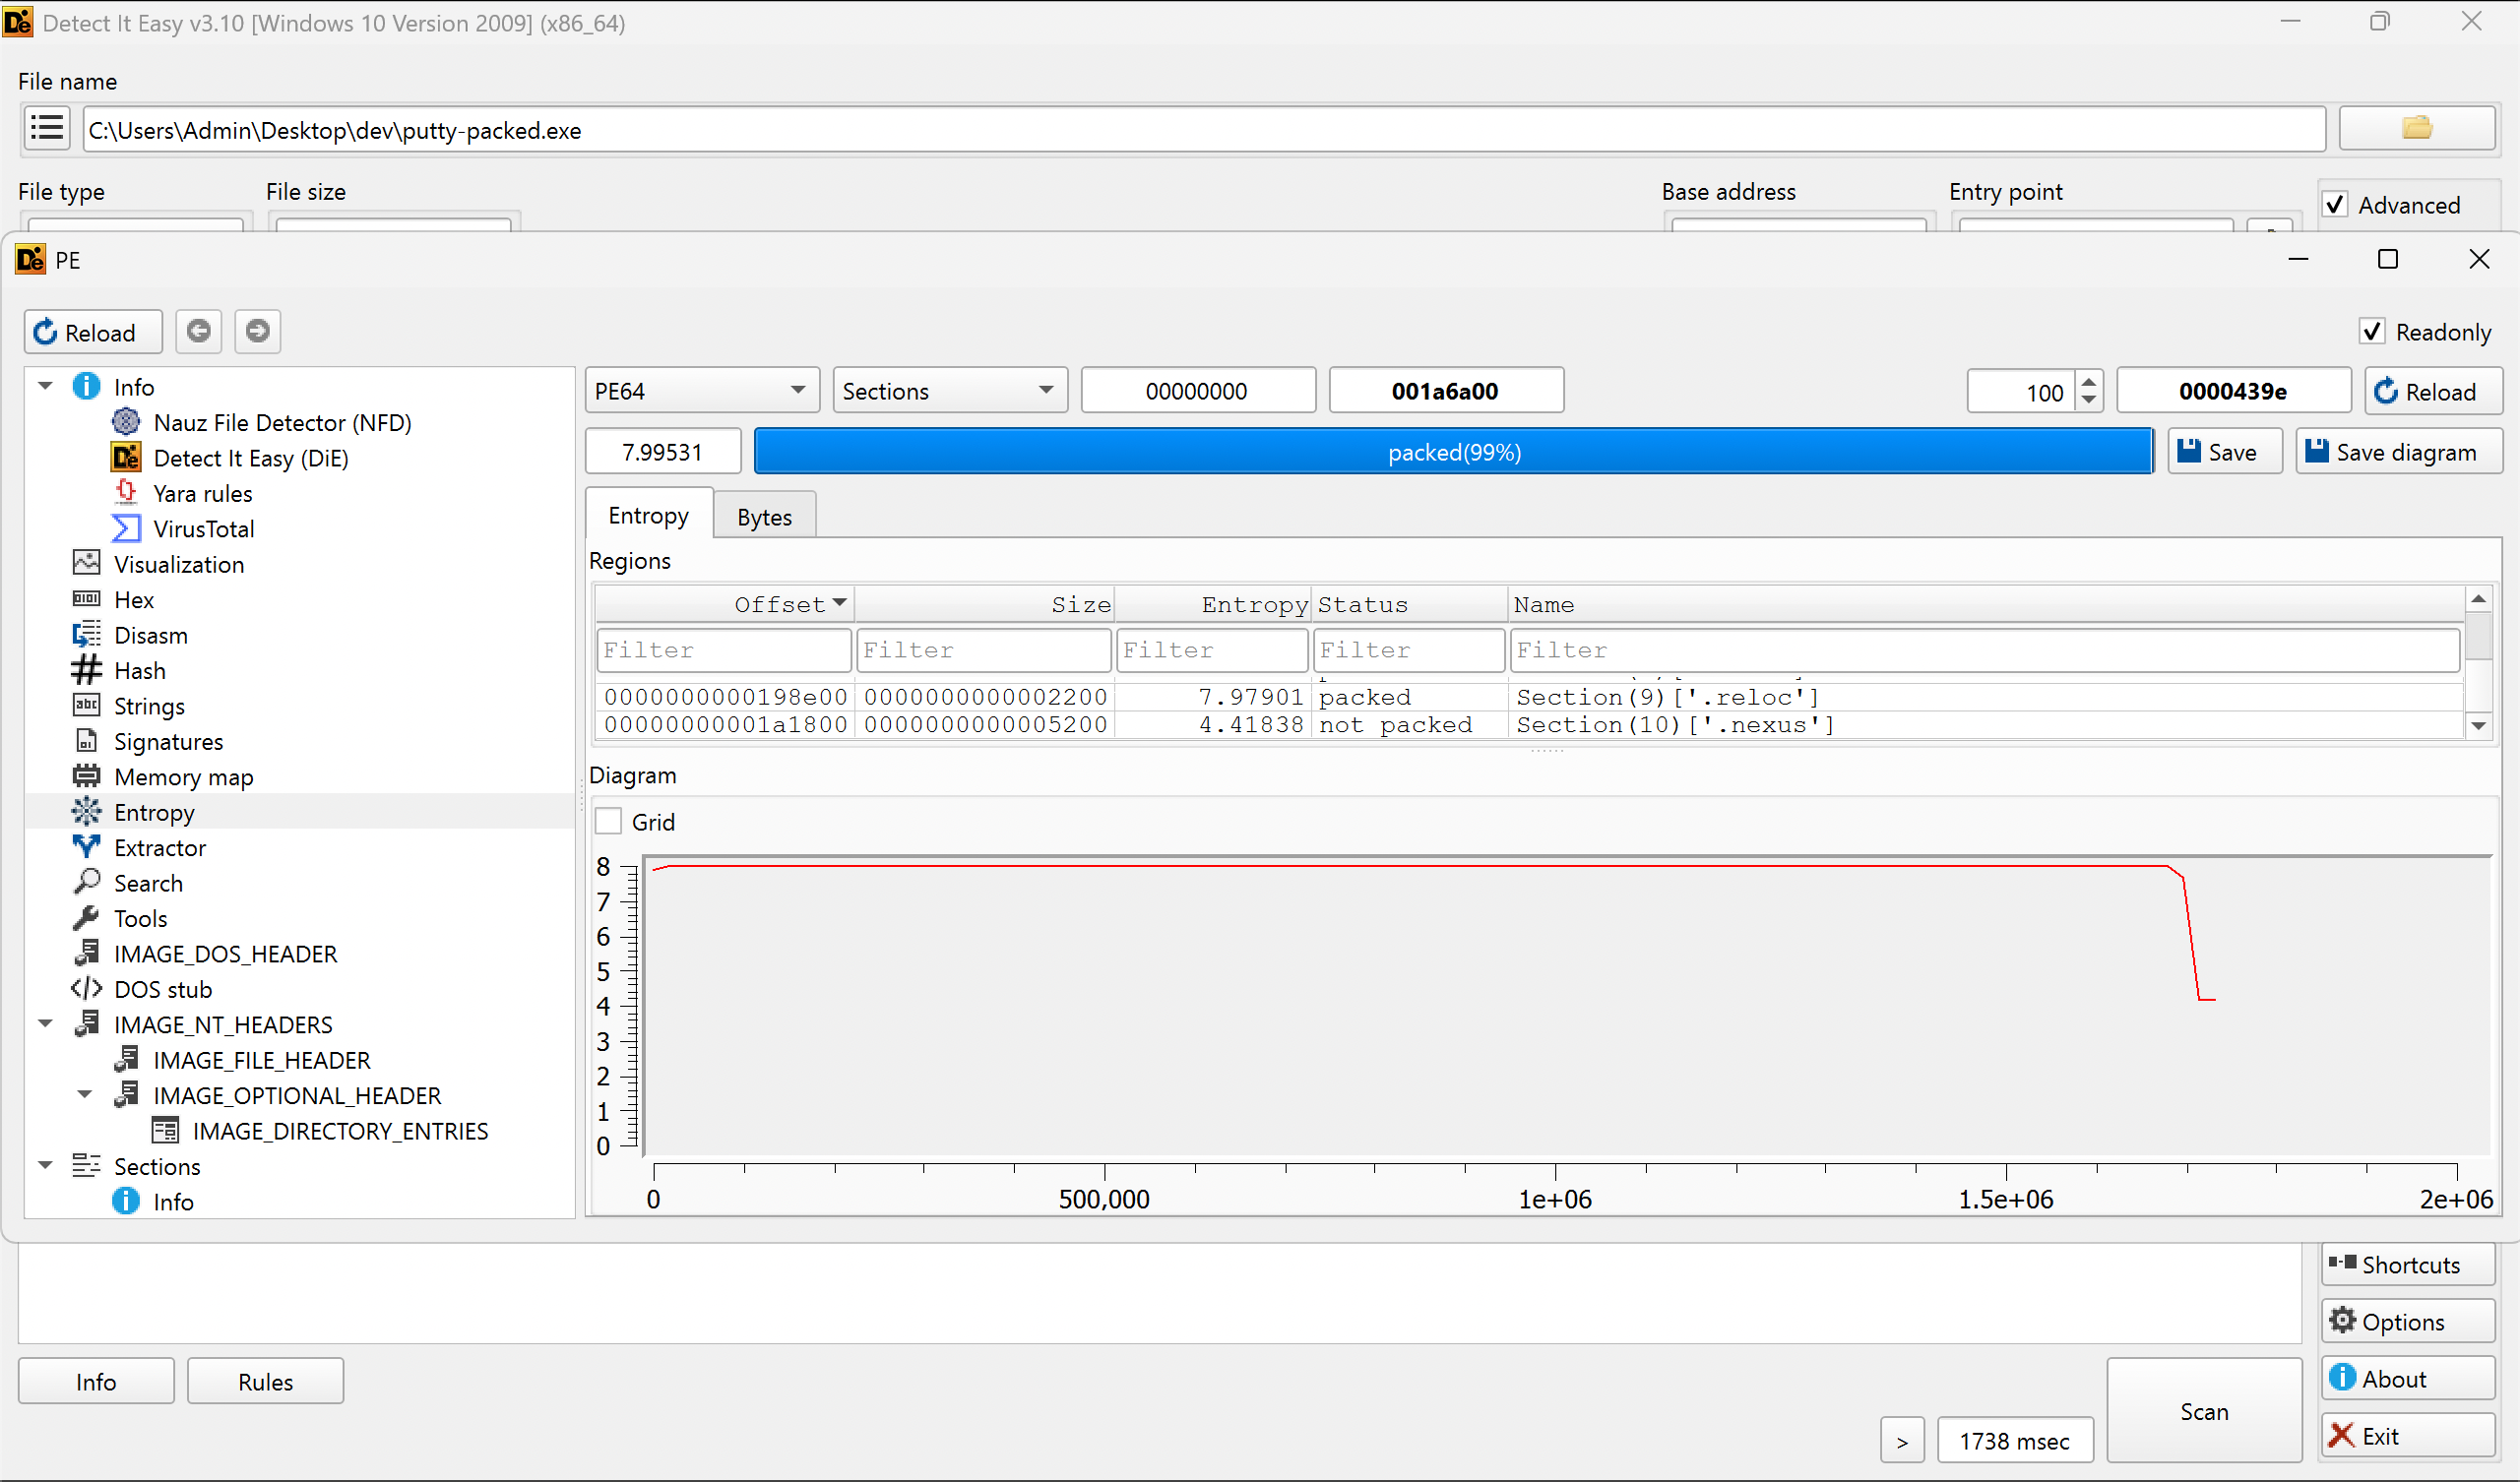Sort by Entropy column header
This screenshot has height=1482, width=2520.
pyautogui.click(x=1212, y=604)
